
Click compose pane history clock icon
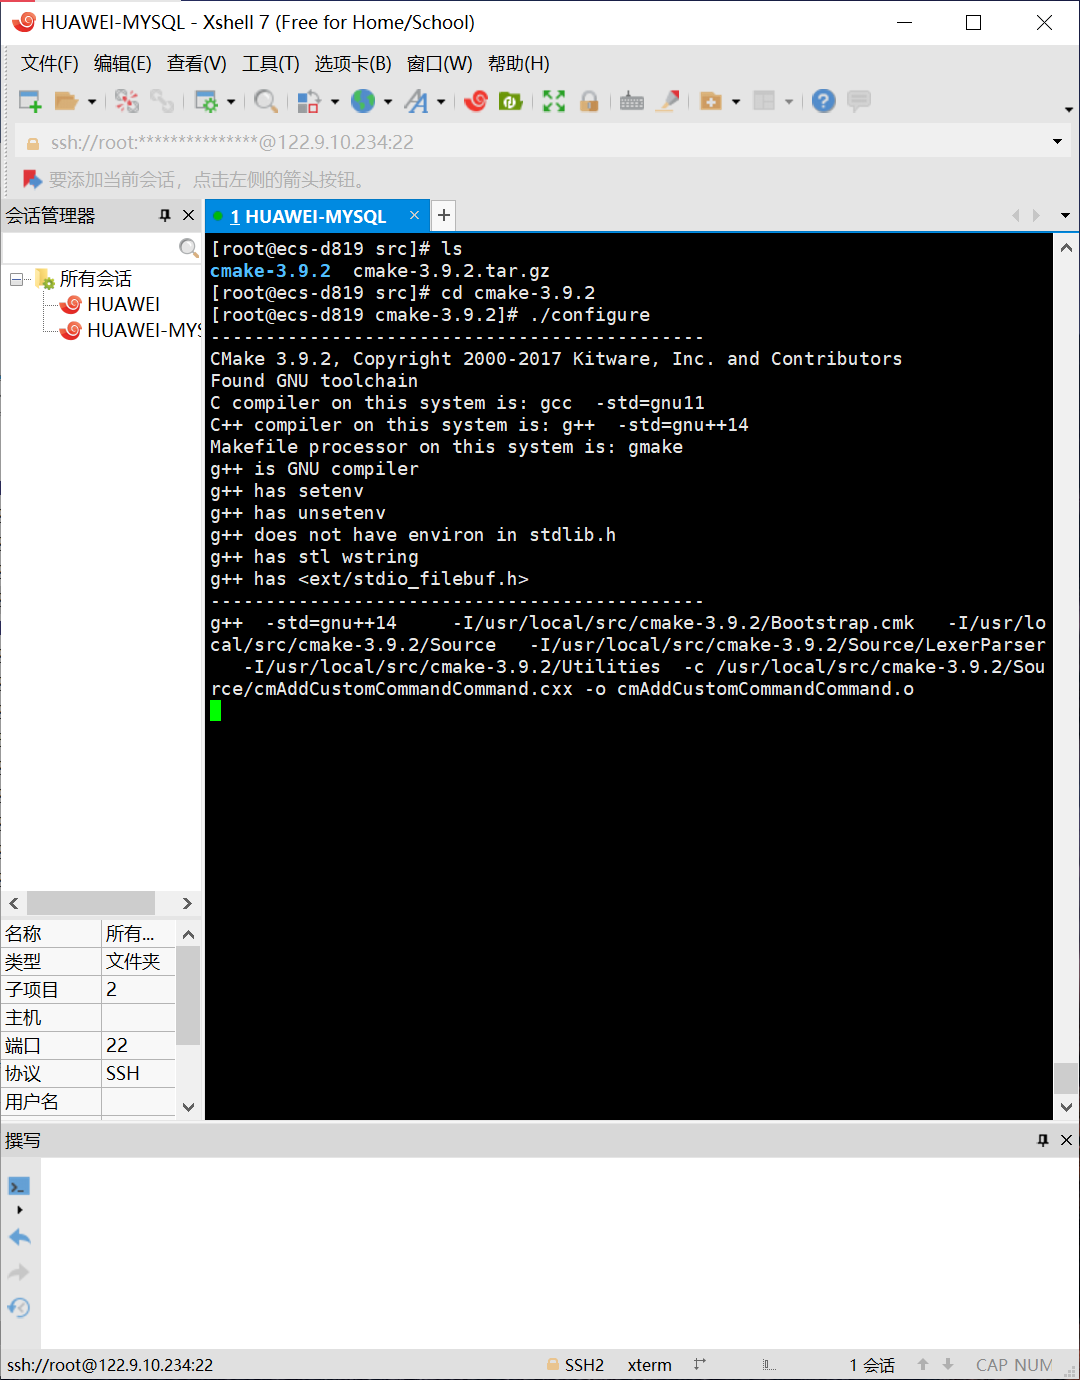coord(19,1308)
